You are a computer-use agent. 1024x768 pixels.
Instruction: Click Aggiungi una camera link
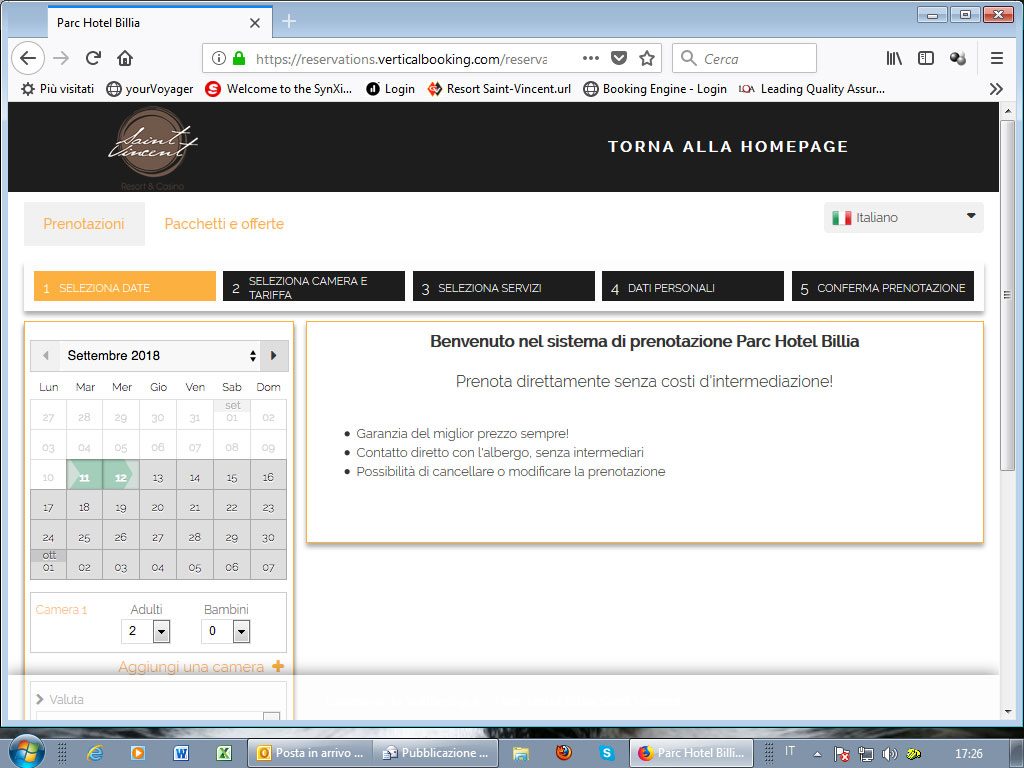pos(191,667)
